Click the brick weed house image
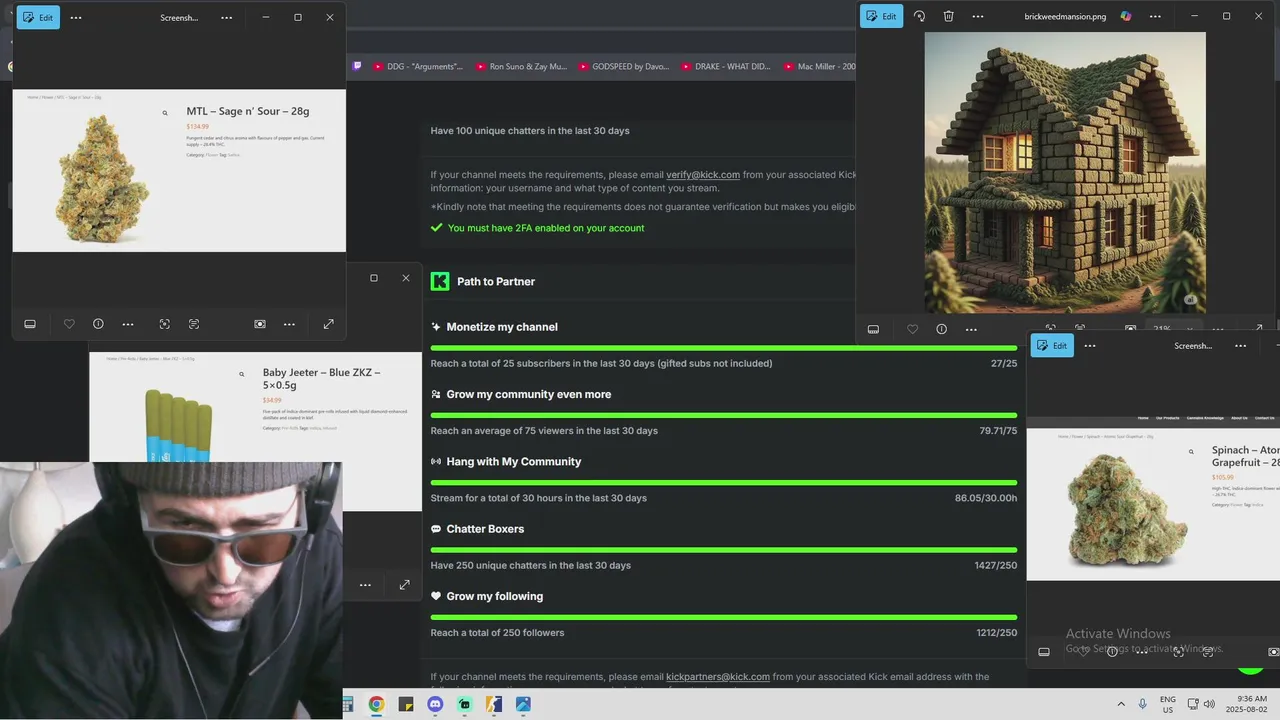The height and width of the screenshot is (720, 1280). pos(1065,172)
